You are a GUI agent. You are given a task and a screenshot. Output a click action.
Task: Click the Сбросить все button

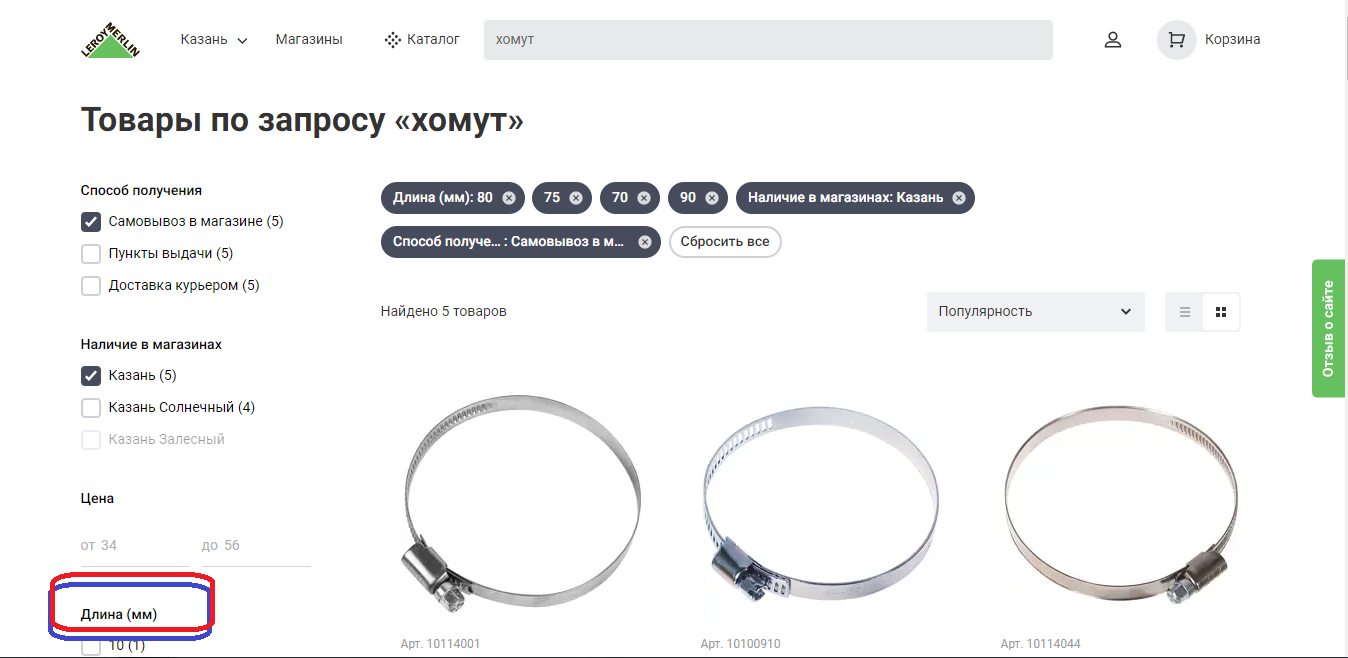point(725,242)
